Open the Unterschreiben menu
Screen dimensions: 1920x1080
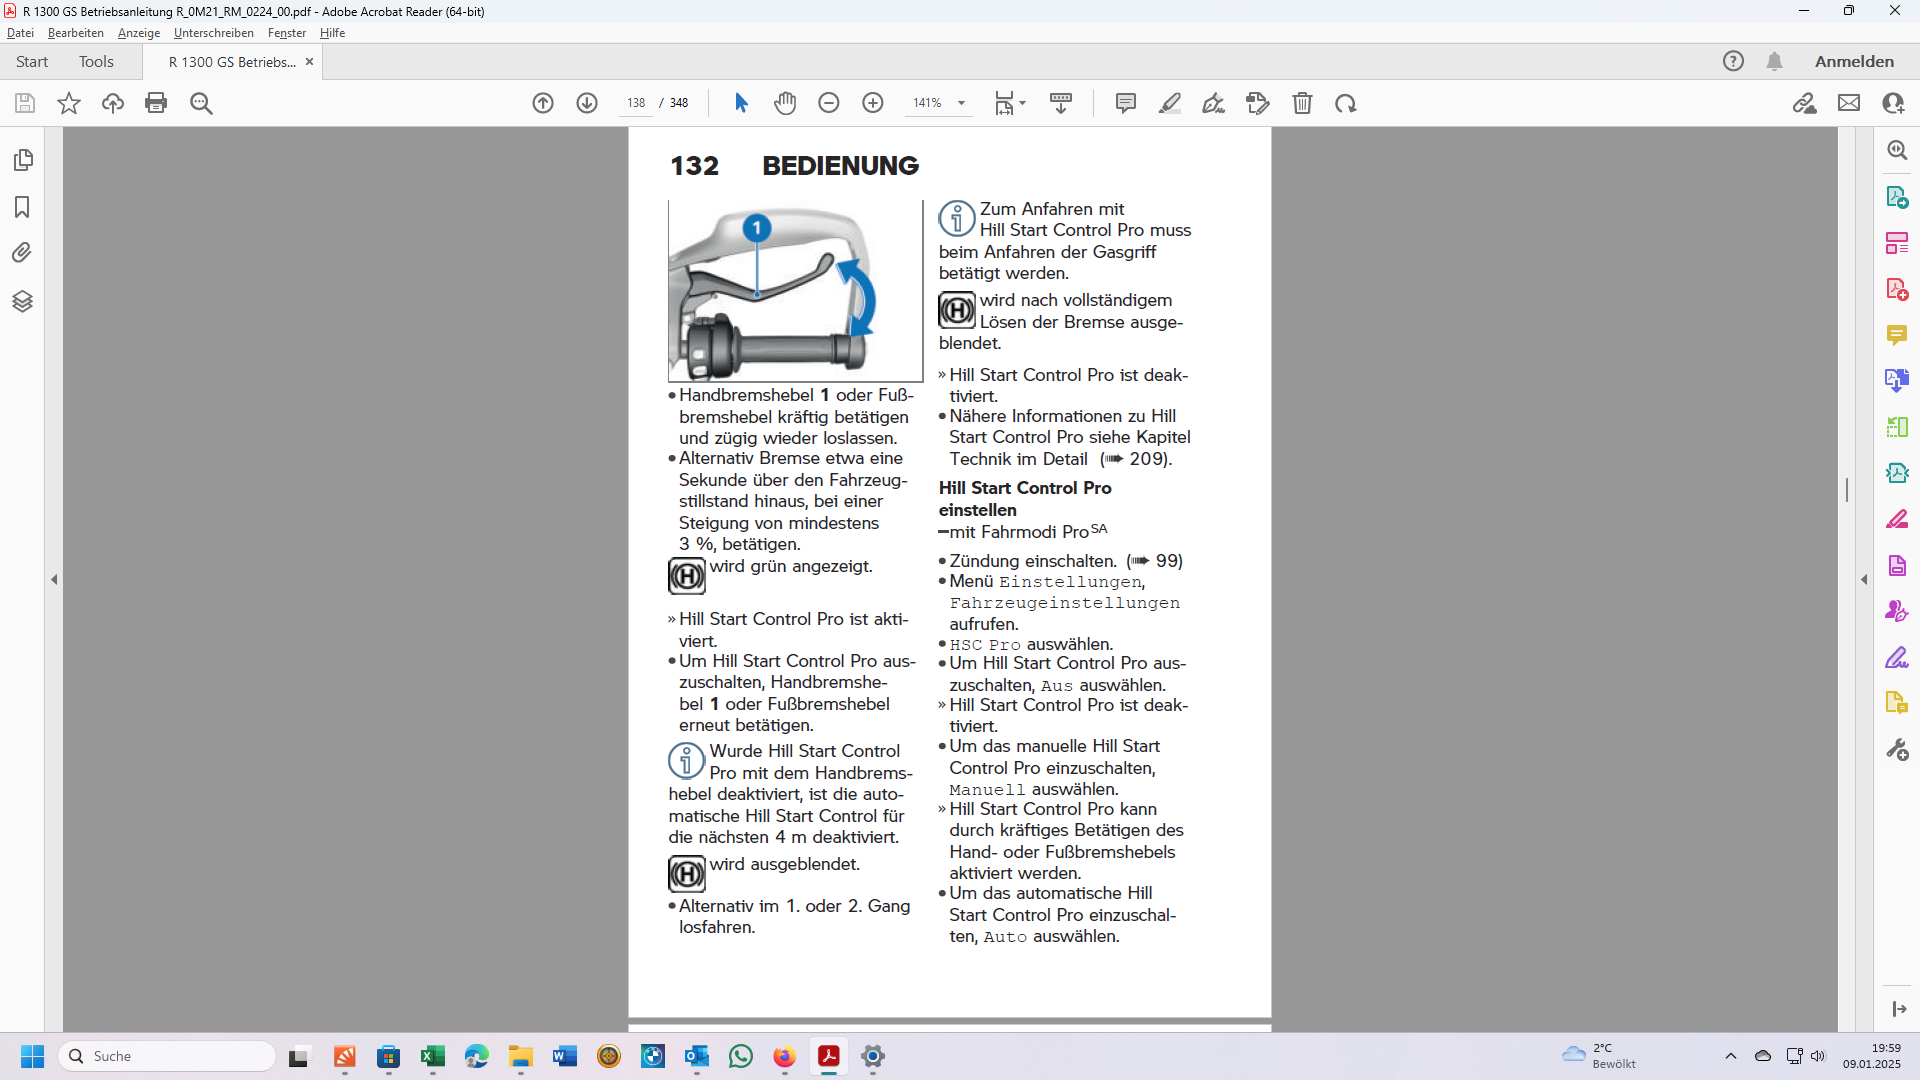tap(214, 33)
